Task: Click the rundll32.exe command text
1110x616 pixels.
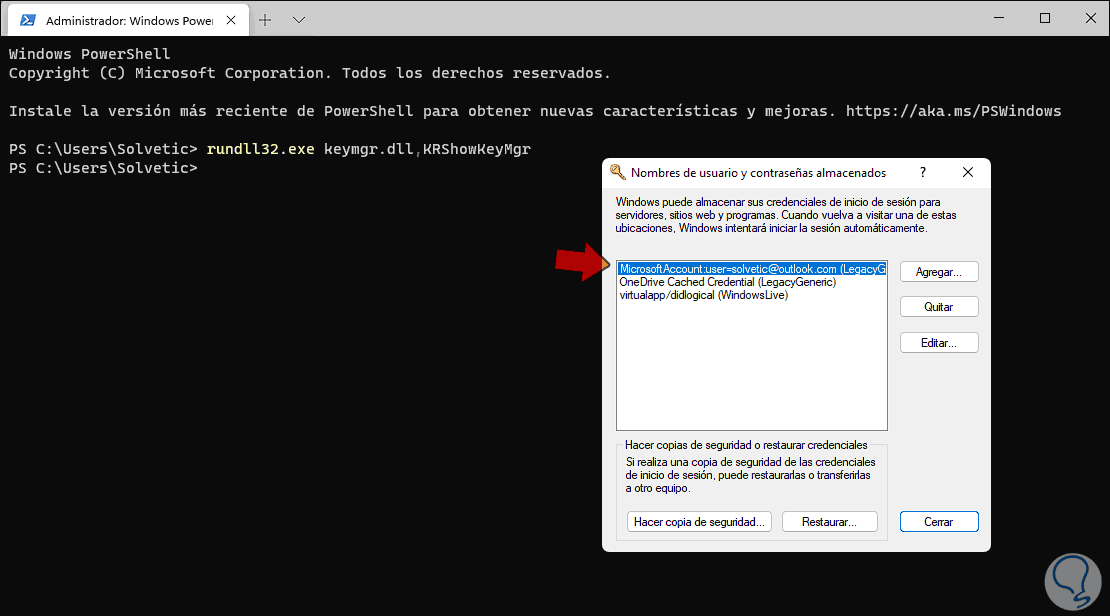Action: tap(261, 149)
